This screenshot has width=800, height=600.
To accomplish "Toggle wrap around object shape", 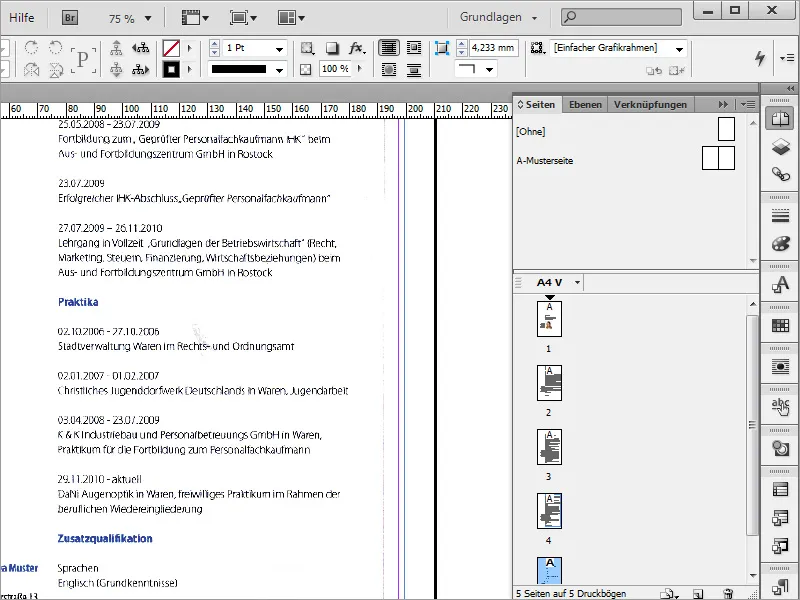I will (x=389, y=69).
